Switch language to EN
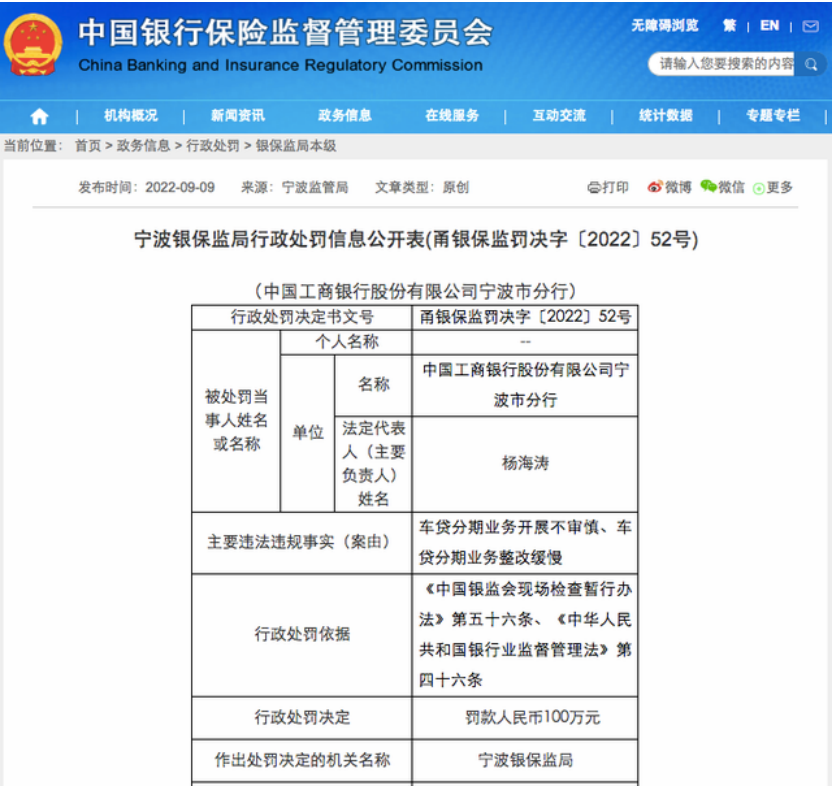Screen dimensions: 833x788 click(x=769, y=26)
